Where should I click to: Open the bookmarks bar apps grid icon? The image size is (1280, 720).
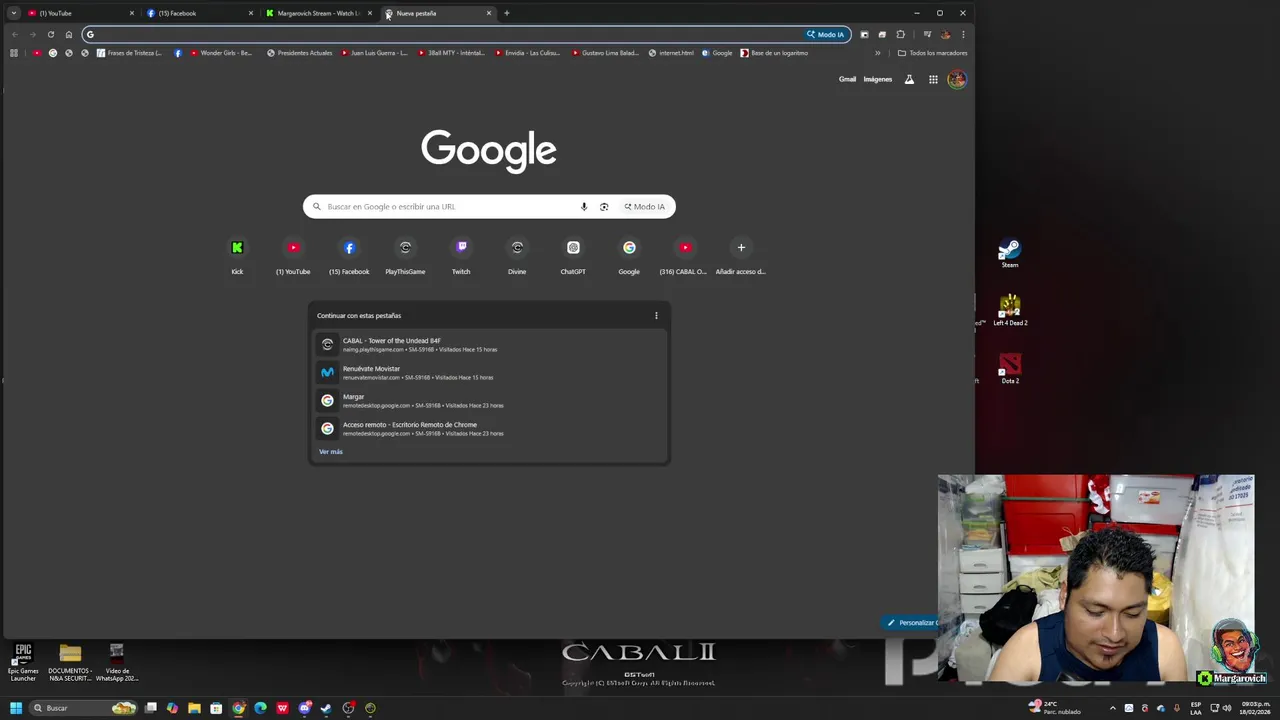click(x=14, y=53)
